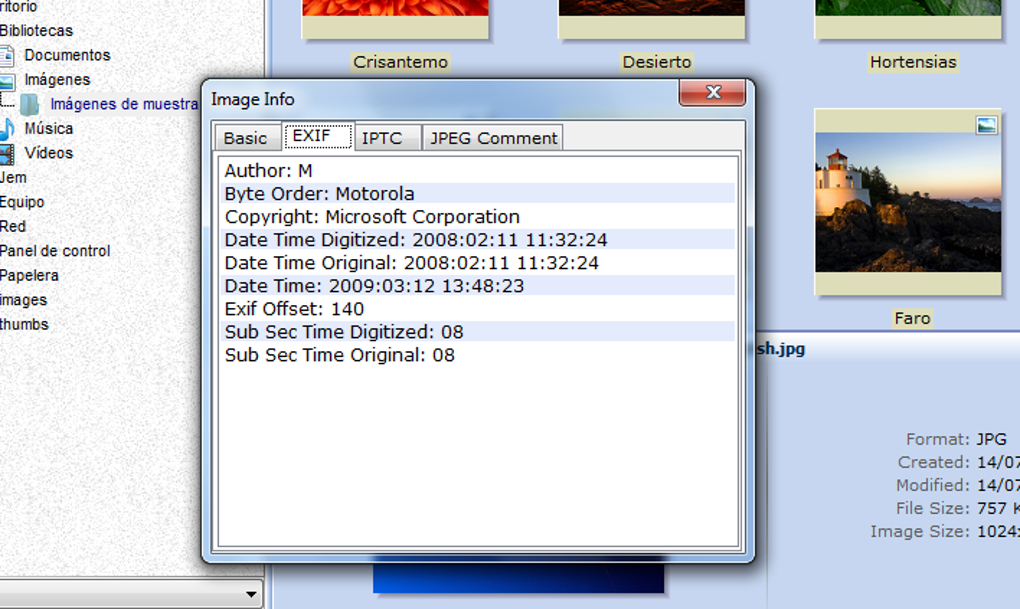Open Panel de control in tree

tap(55, 251)
